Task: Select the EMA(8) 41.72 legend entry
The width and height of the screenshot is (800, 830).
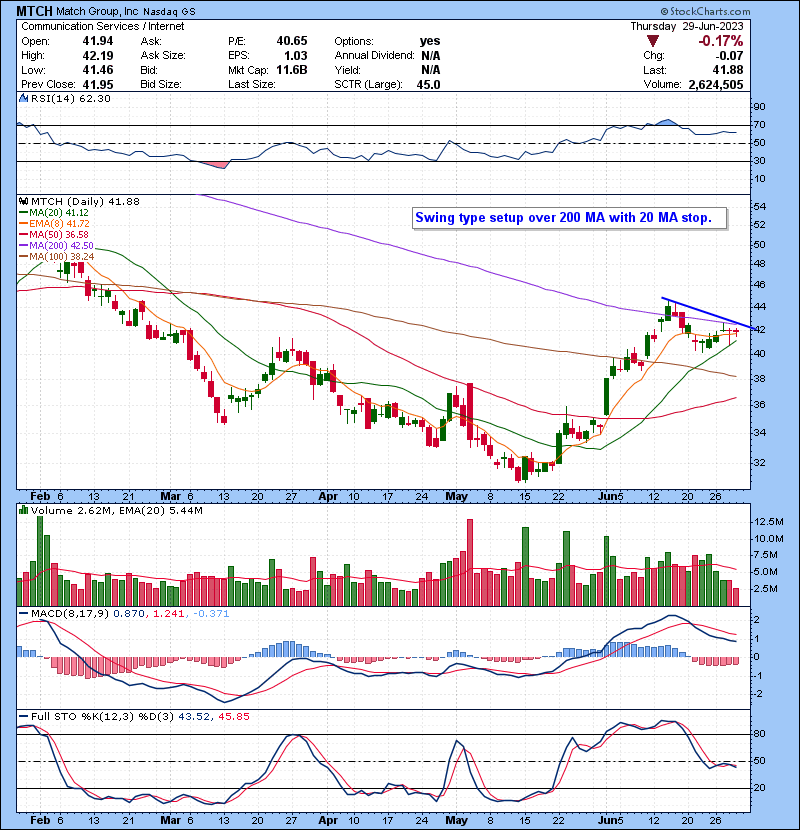Action: 54,223
